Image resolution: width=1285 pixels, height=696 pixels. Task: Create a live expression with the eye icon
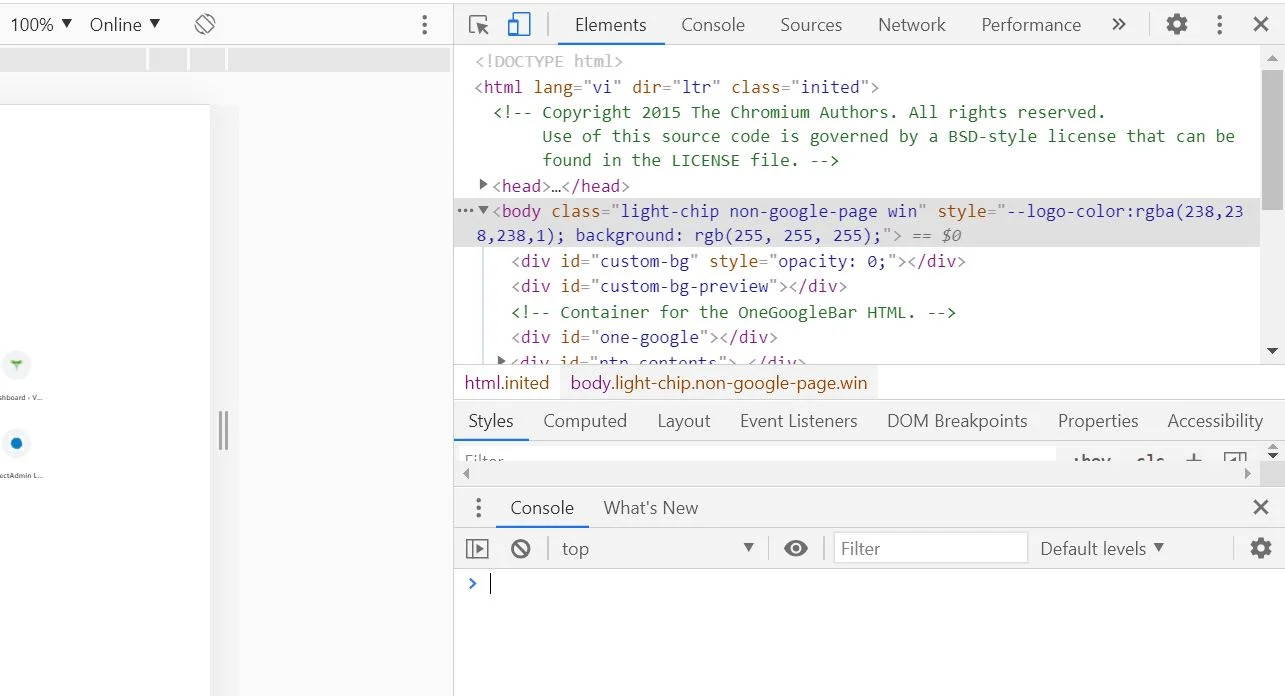796,548
